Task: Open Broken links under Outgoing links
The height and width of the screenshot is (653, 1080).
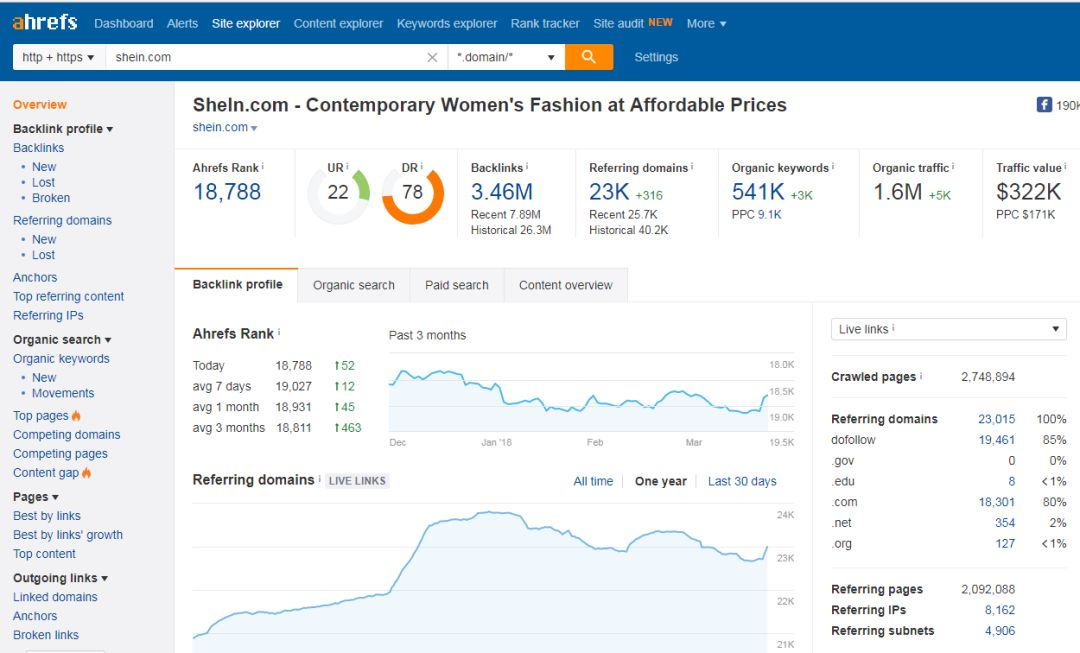Action: (x=45, y=635)
